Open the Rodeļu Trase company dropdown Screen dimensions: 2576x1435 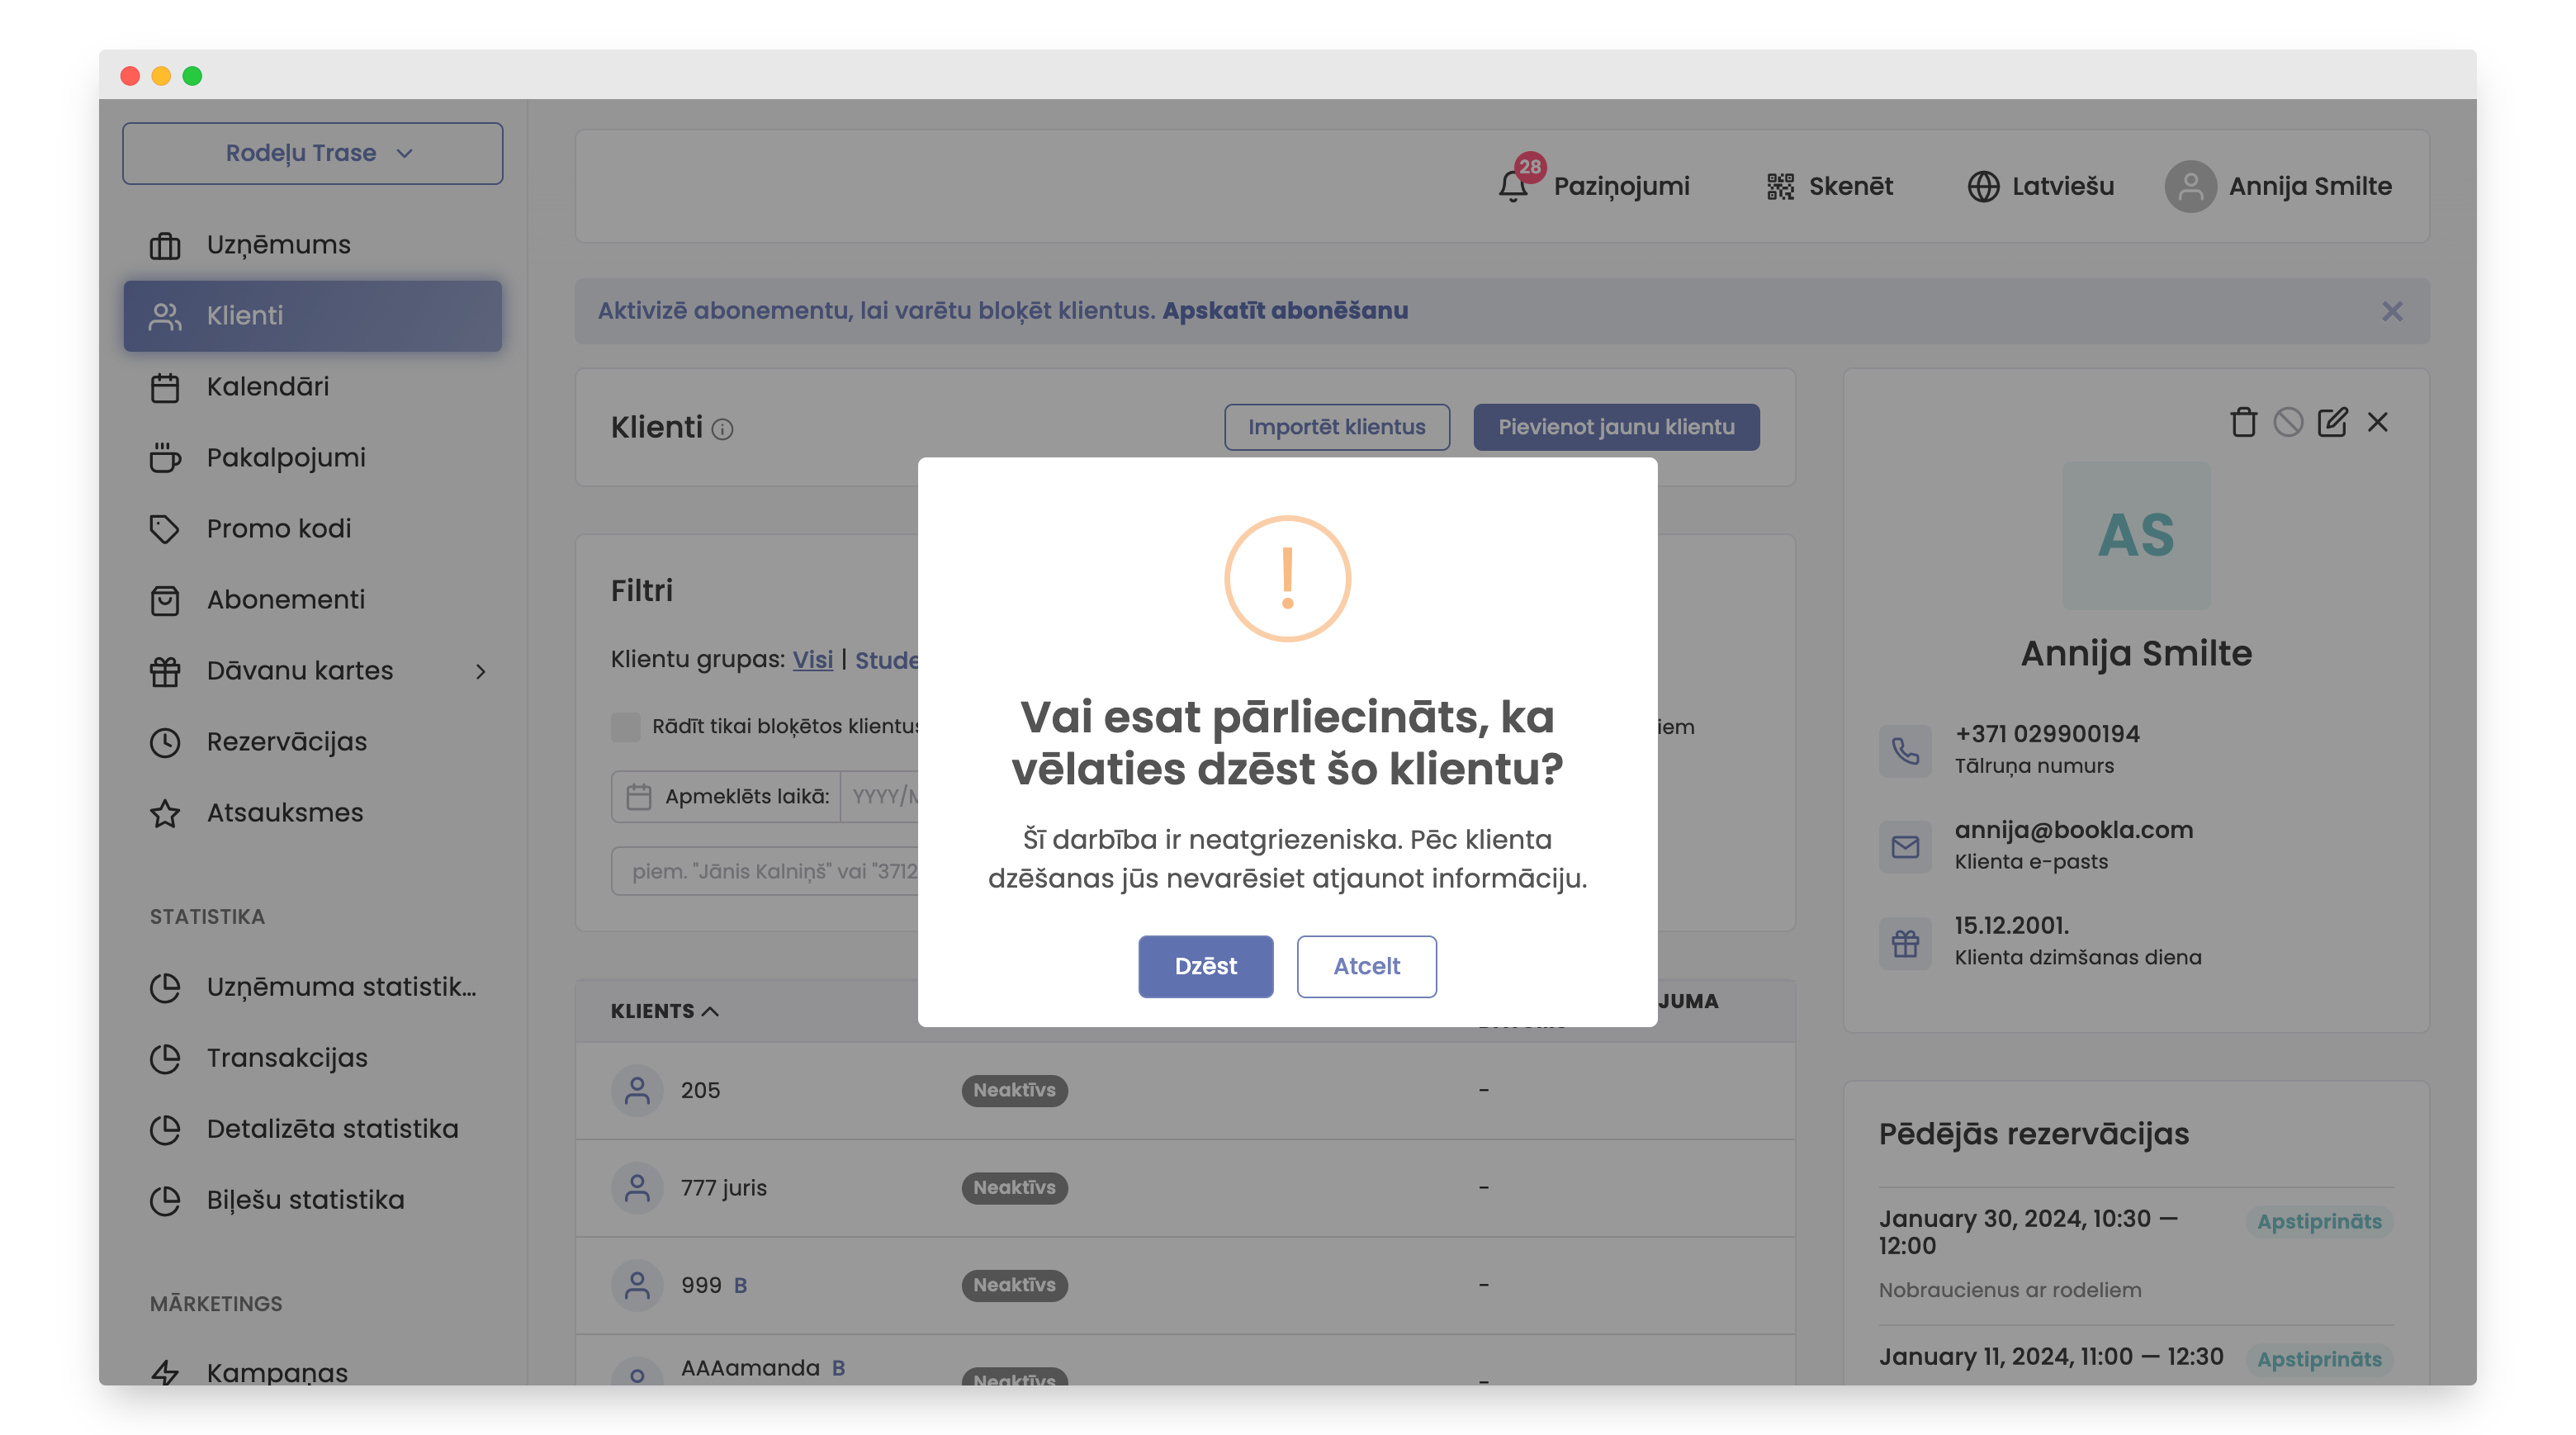point(312,154)
